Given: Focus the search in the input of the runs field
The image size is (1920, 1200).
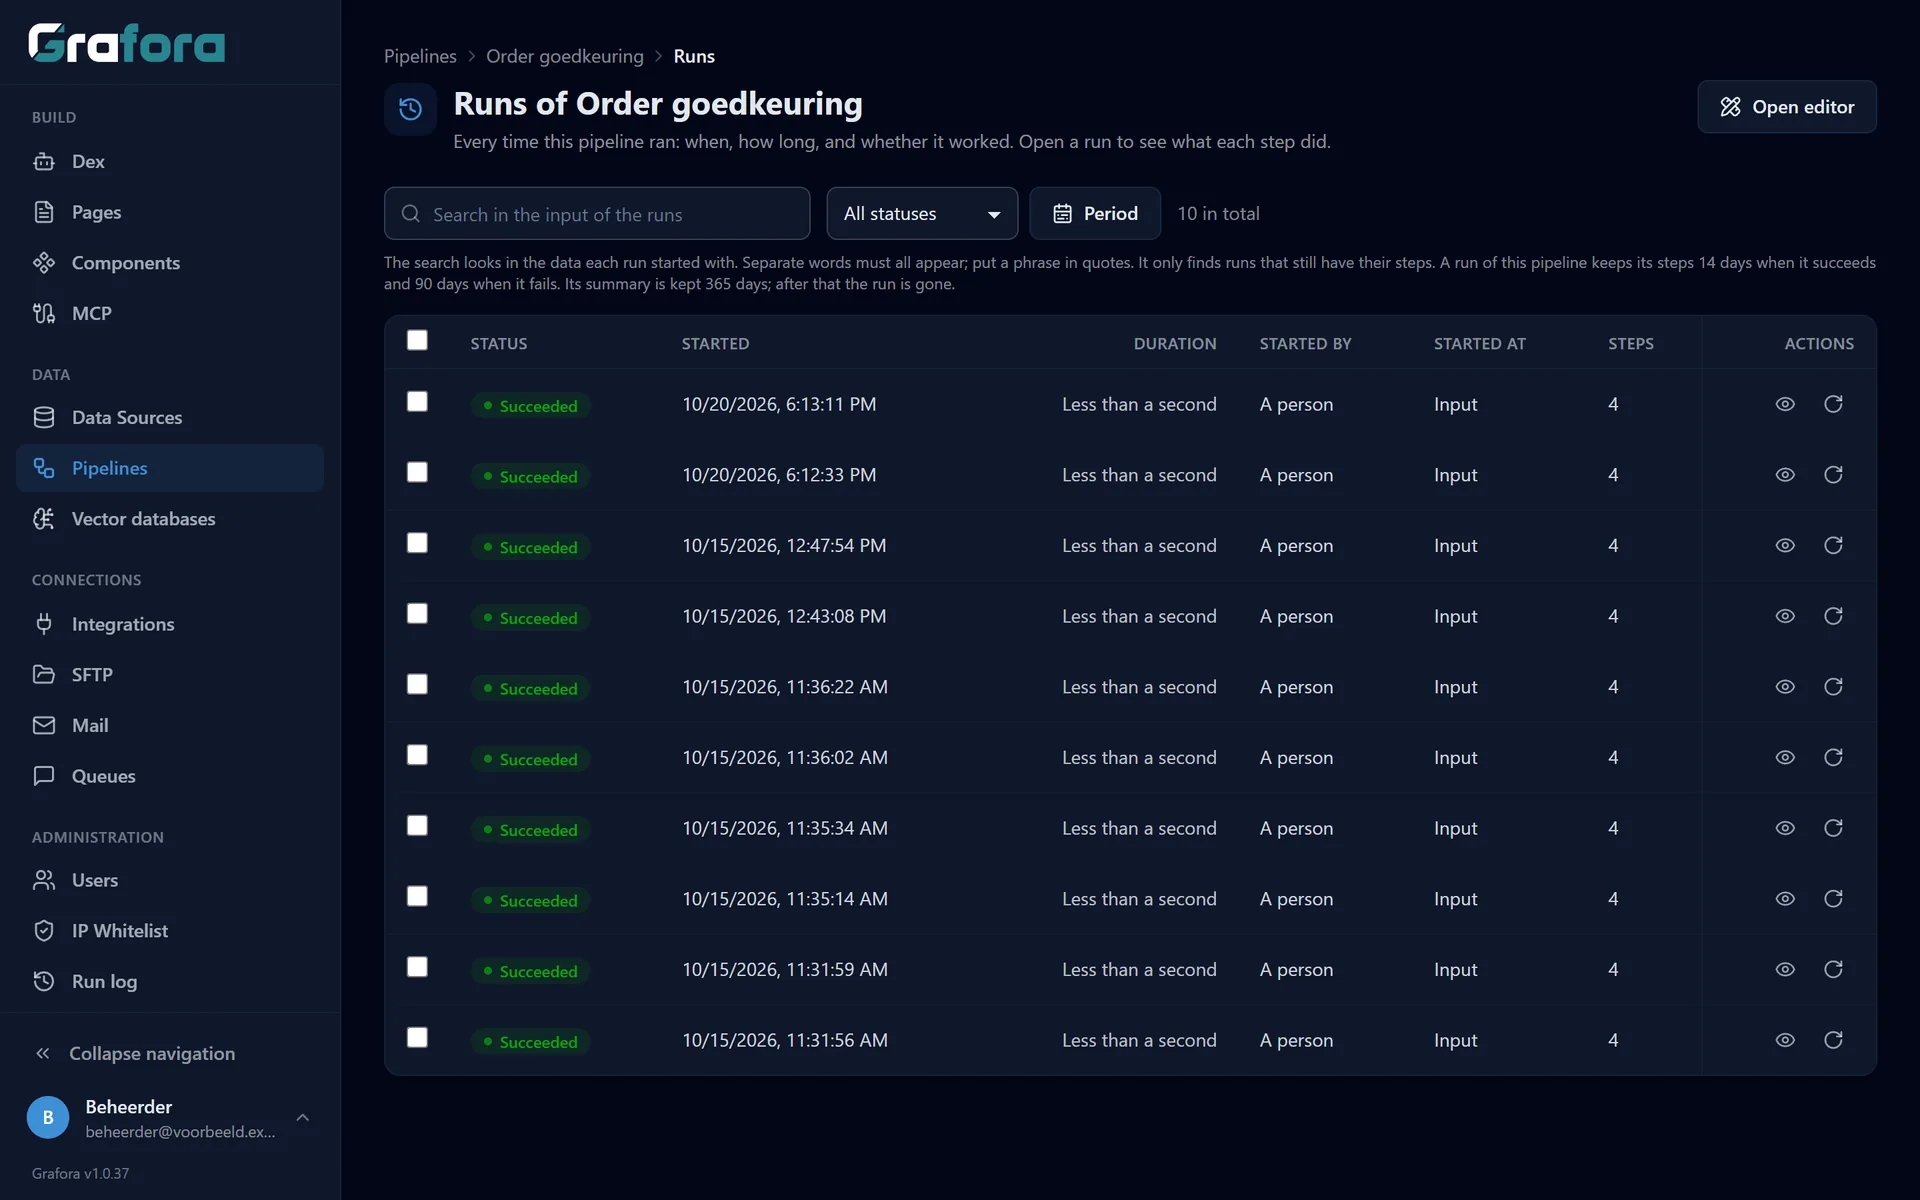Looking at the screenshot, I should 597,213.
